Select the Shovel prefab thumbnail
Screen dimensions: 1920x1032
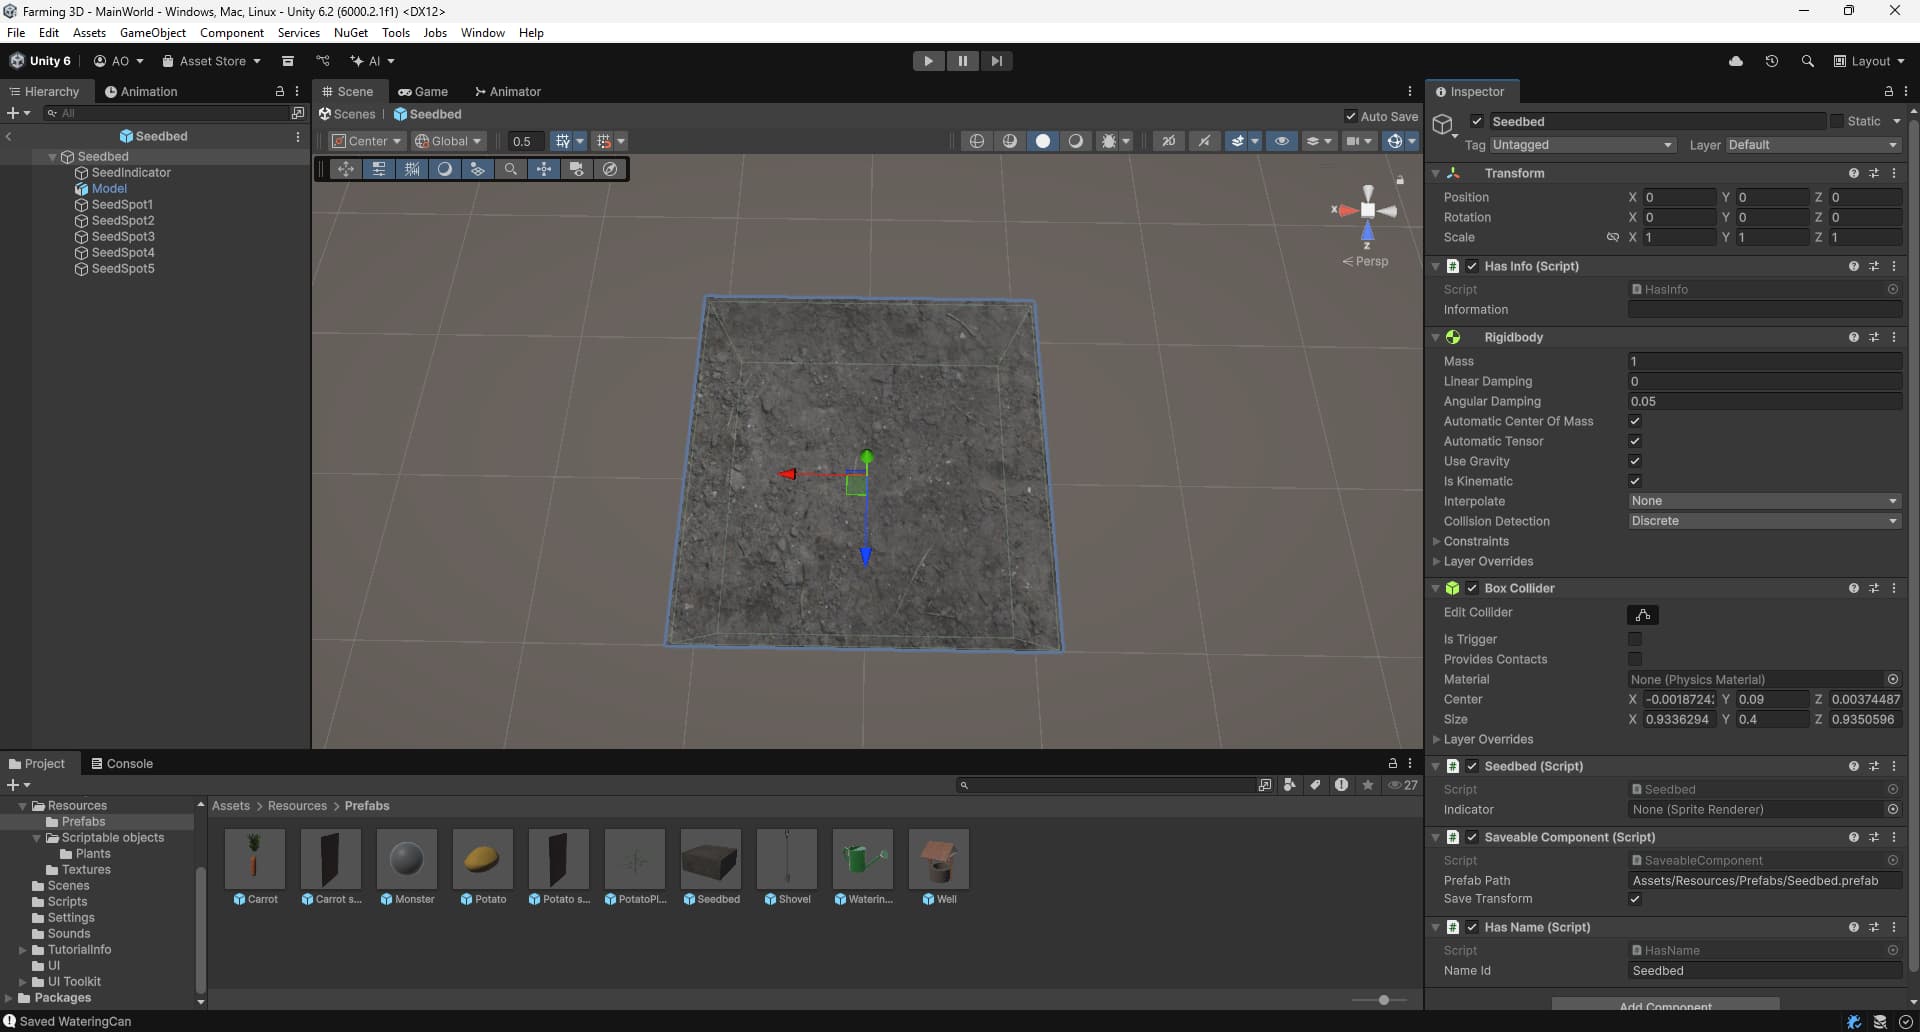787,859
